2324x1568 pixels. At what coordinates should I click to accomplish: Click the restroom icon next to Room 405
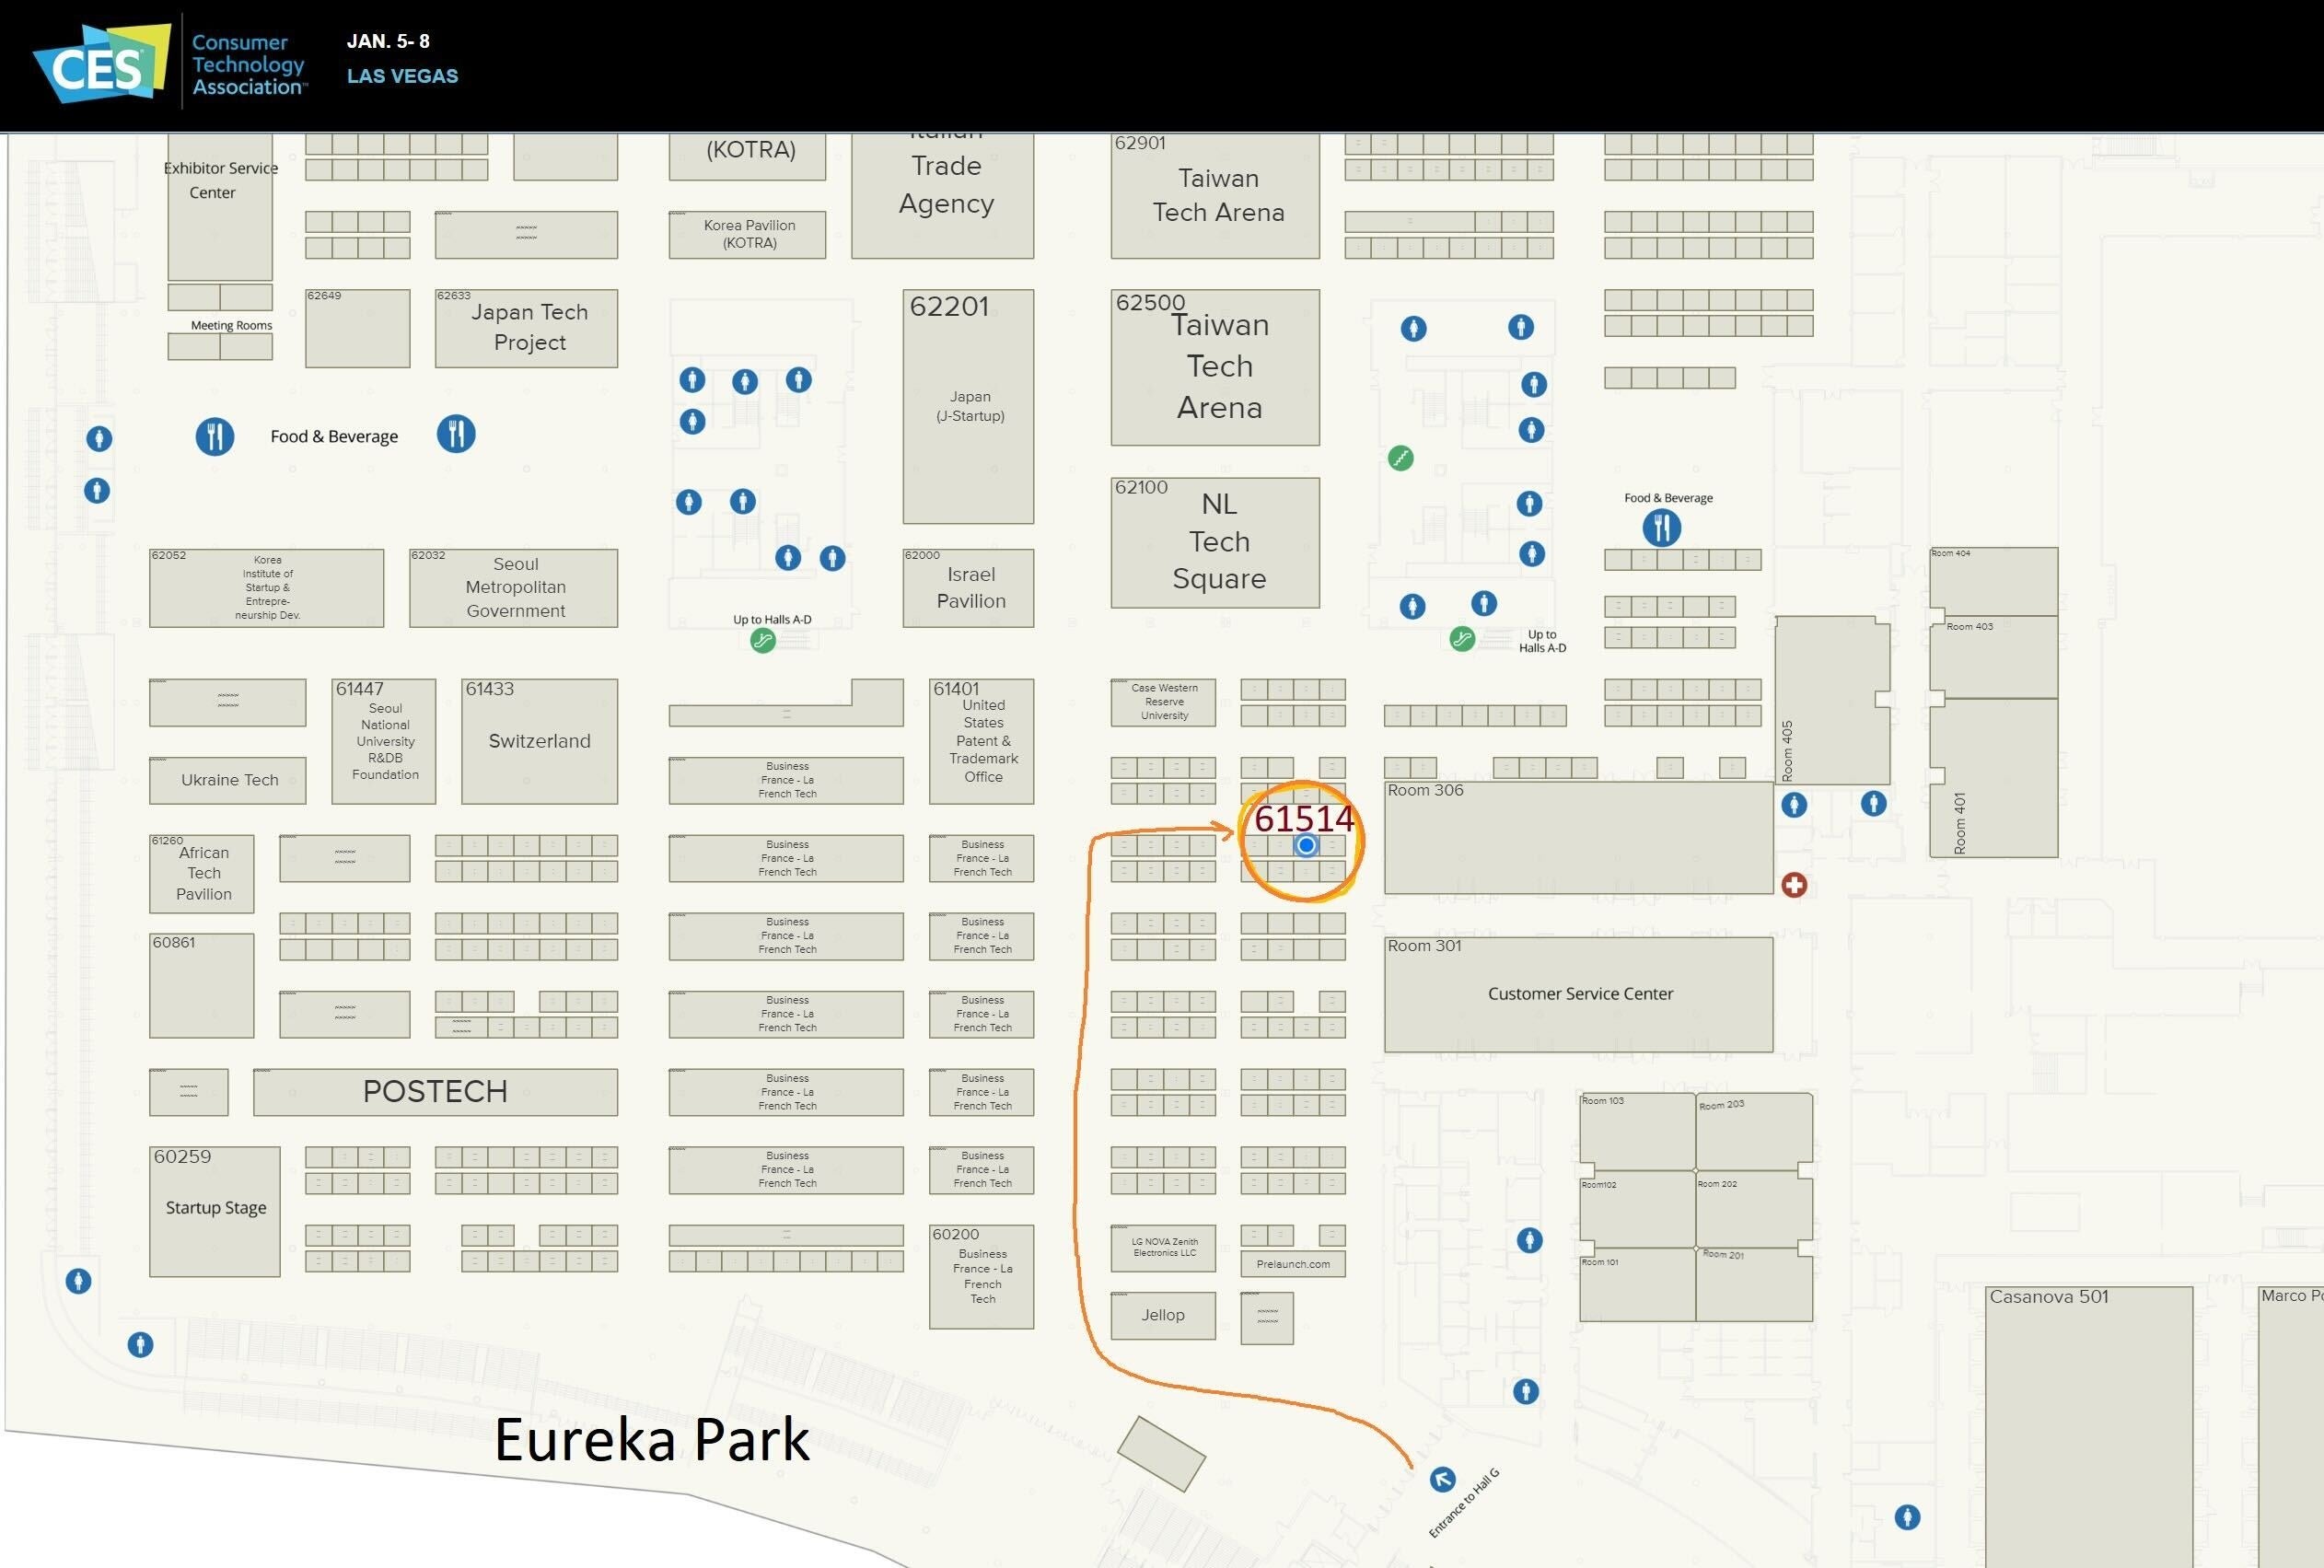[1794, 804]
